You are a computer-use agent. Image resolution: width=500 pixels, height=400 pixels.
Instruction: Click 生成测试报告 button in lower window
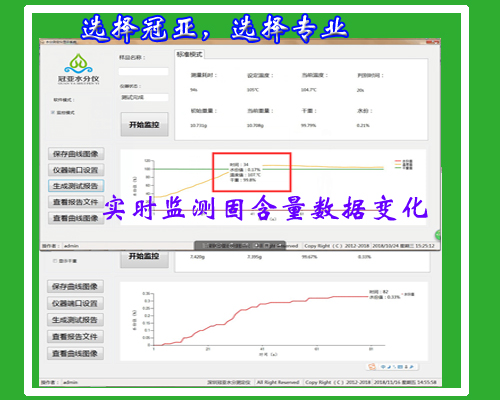pyautogui.click(x=75, y=320)
